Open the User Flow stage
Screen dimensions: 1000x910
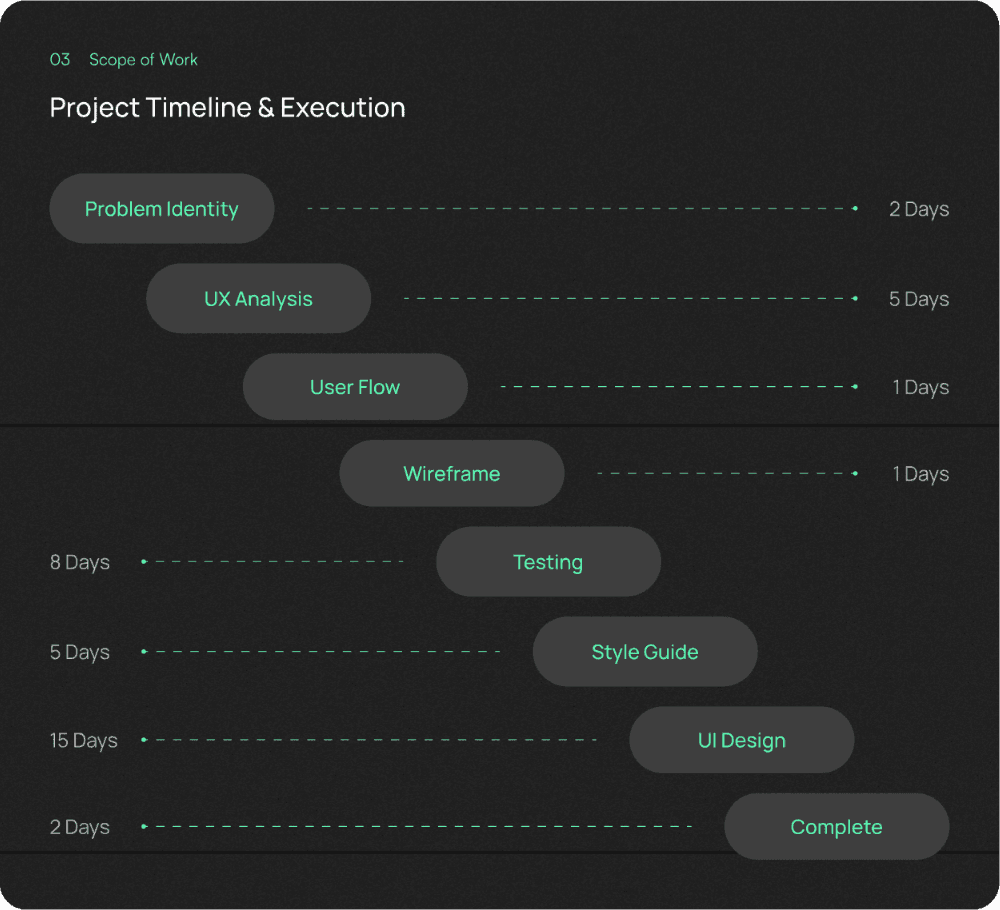355,387
